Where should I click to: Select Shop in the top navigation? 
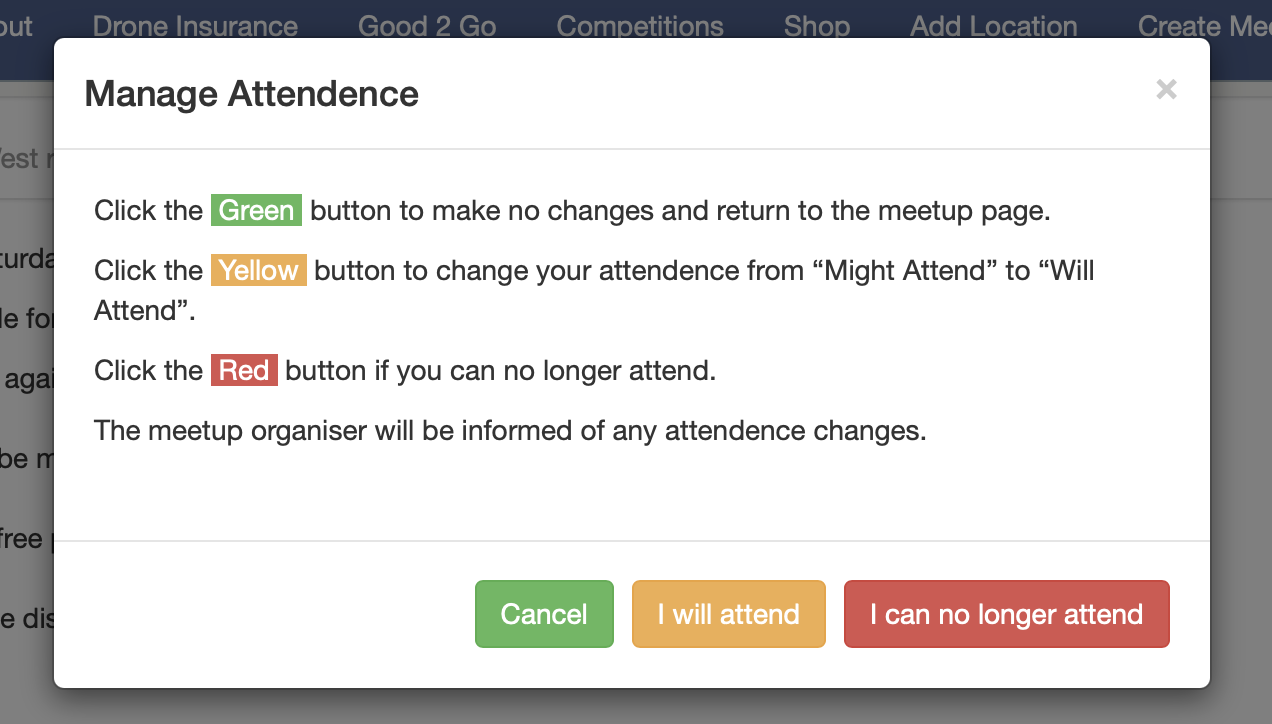(817, 26)
